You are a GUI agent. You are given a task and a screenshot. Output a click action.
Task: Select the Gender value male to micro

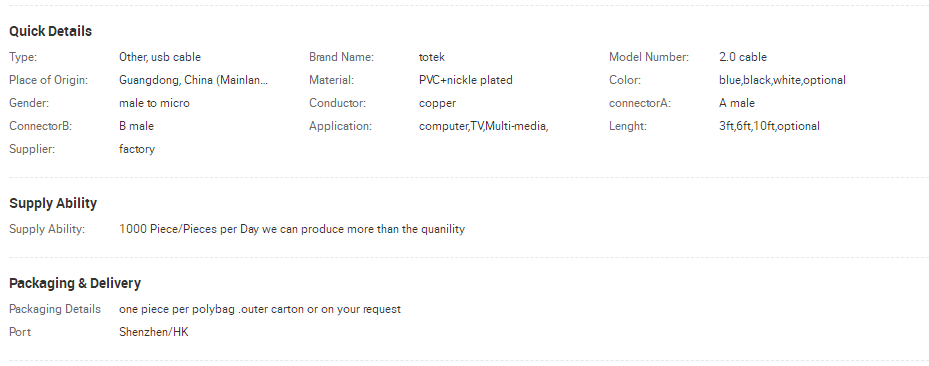[x=155, y=103]
